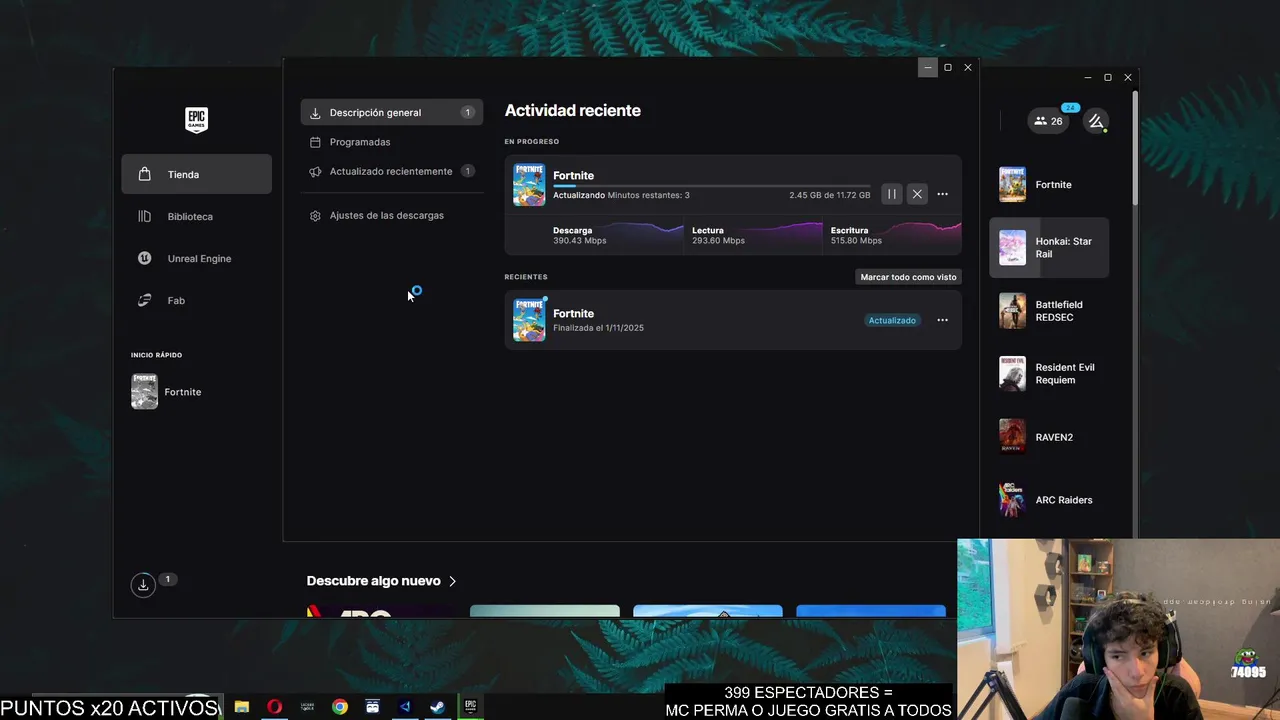Viewport: 1280px width, 720px height.
Task: Pause the Fortnite update download
Action: 891,194
